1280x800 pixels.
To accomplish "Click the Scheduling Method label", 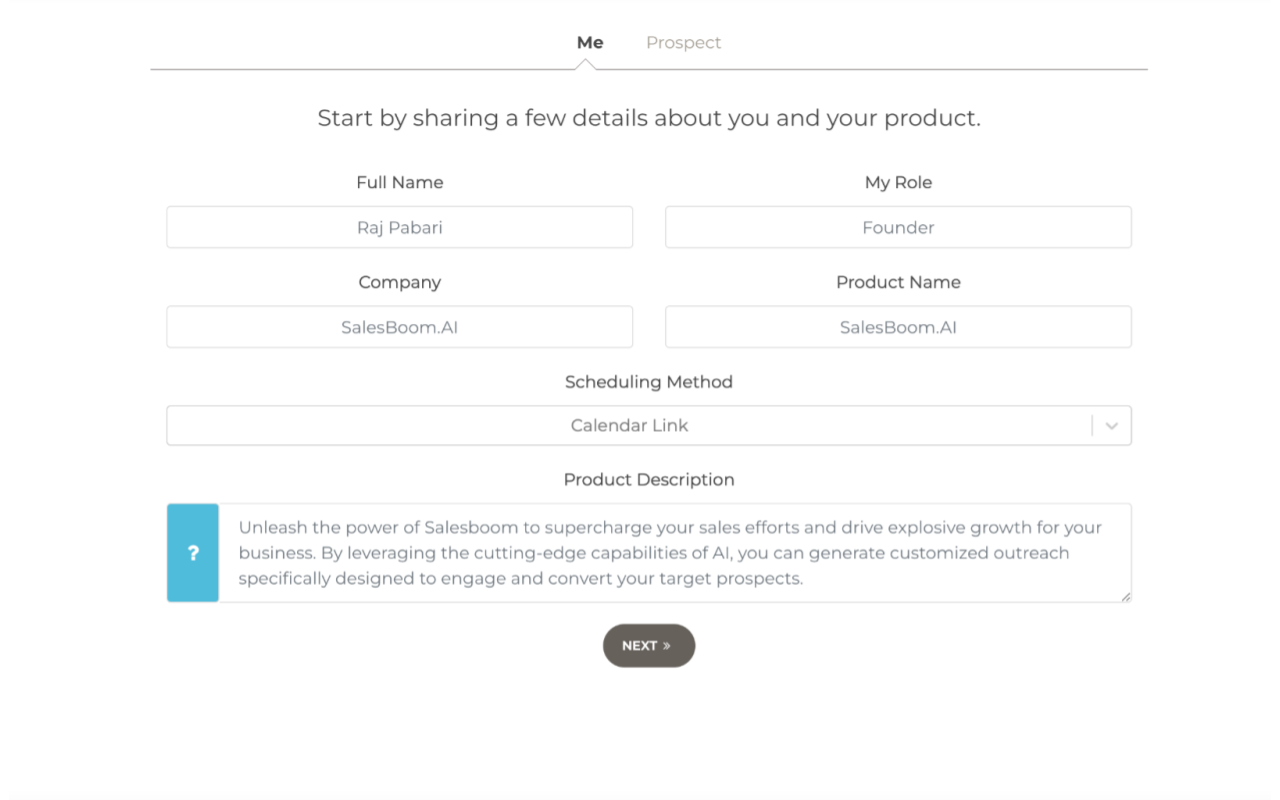I will click(x=648, y=382).
